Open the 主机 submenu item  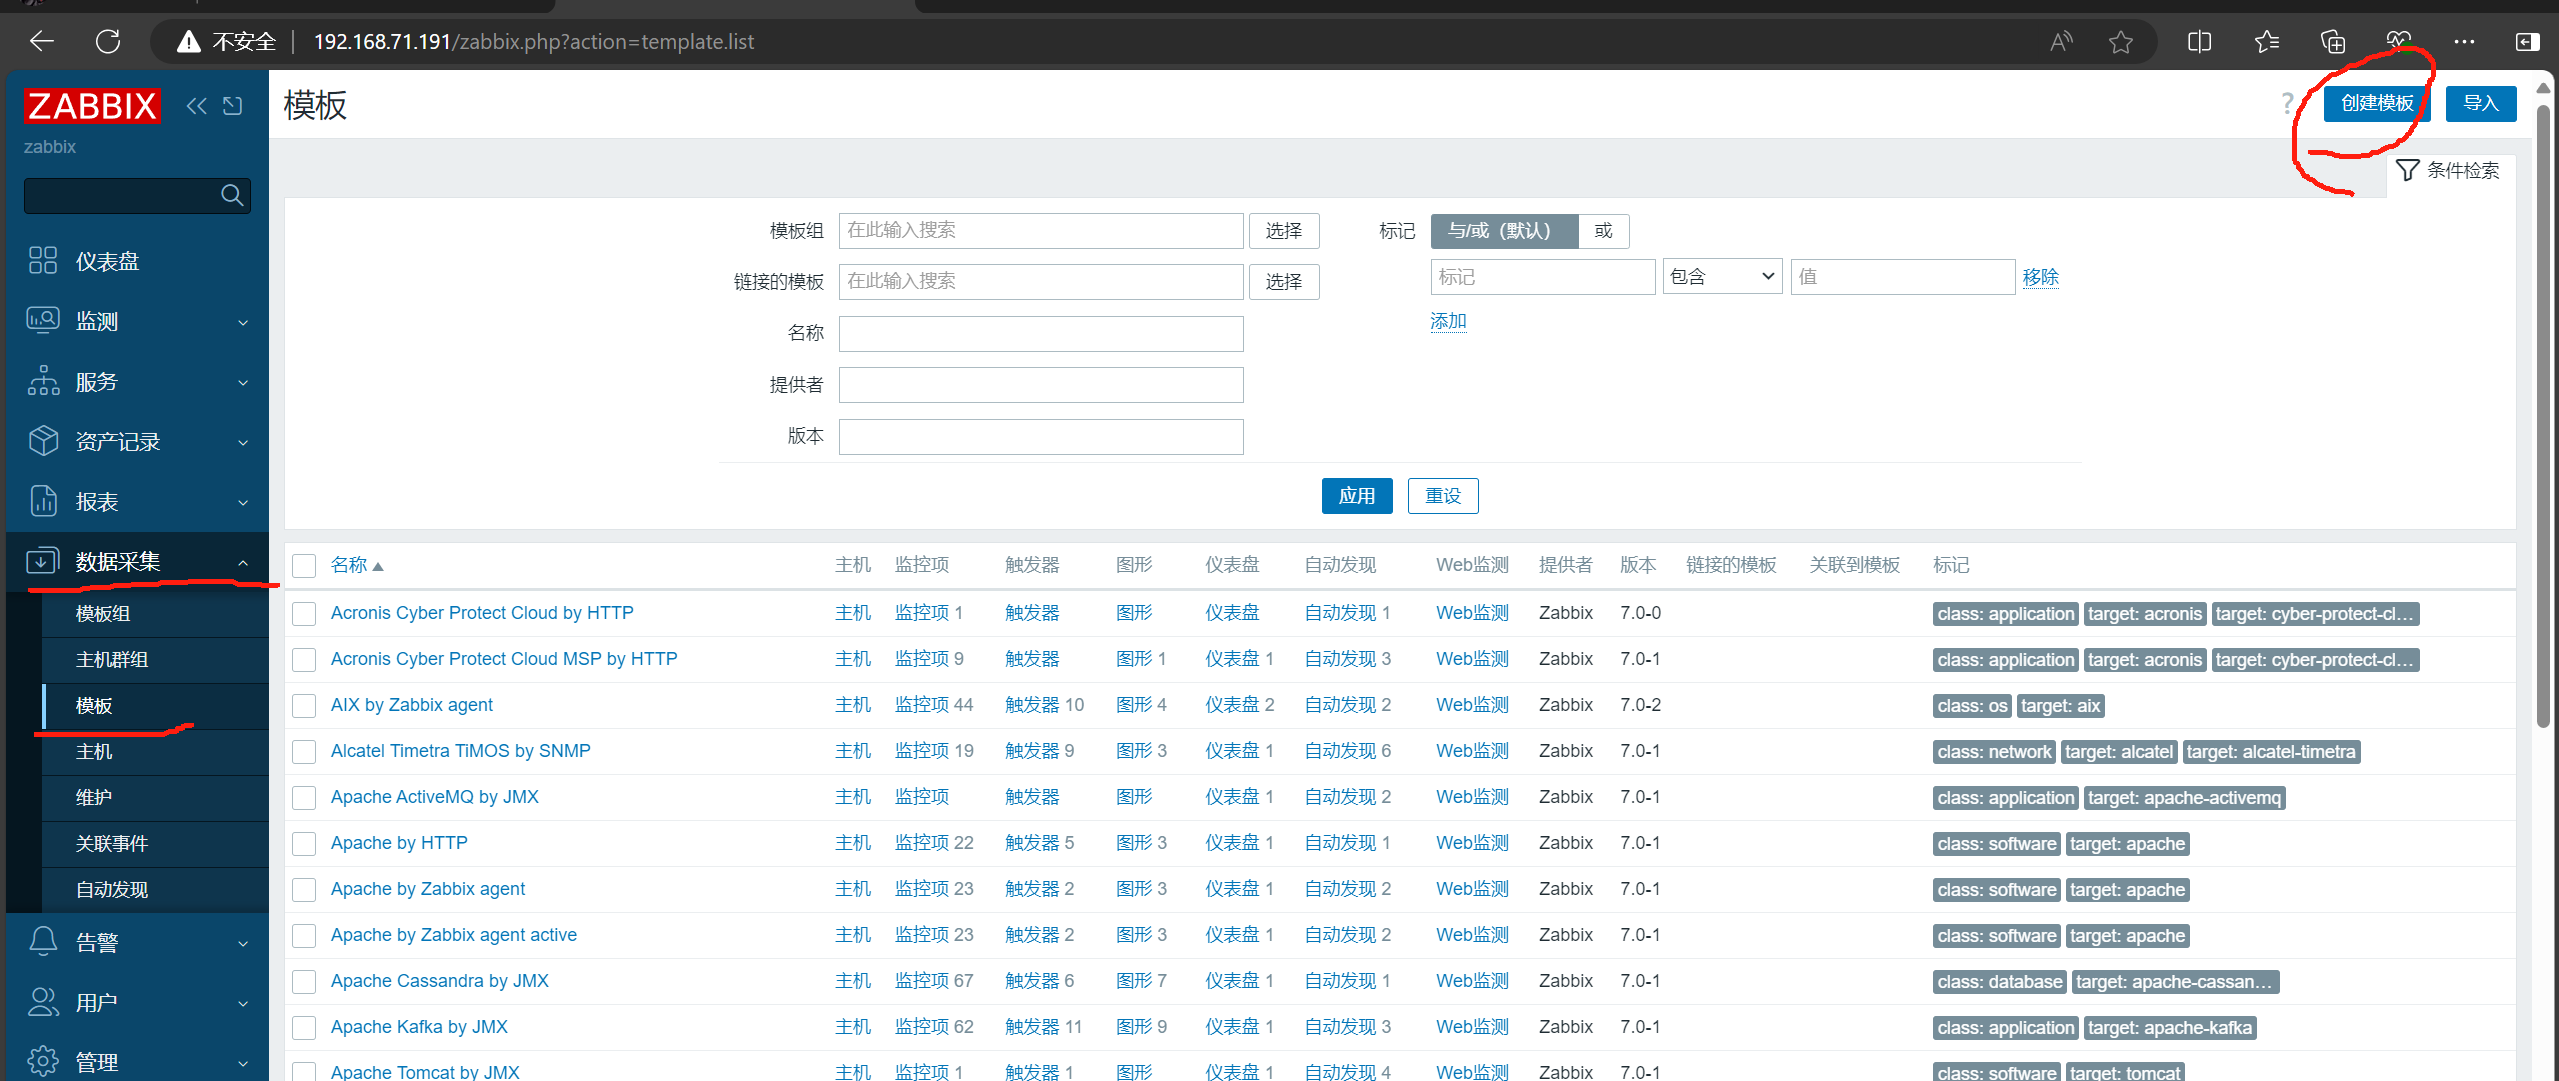coord(156,751)
